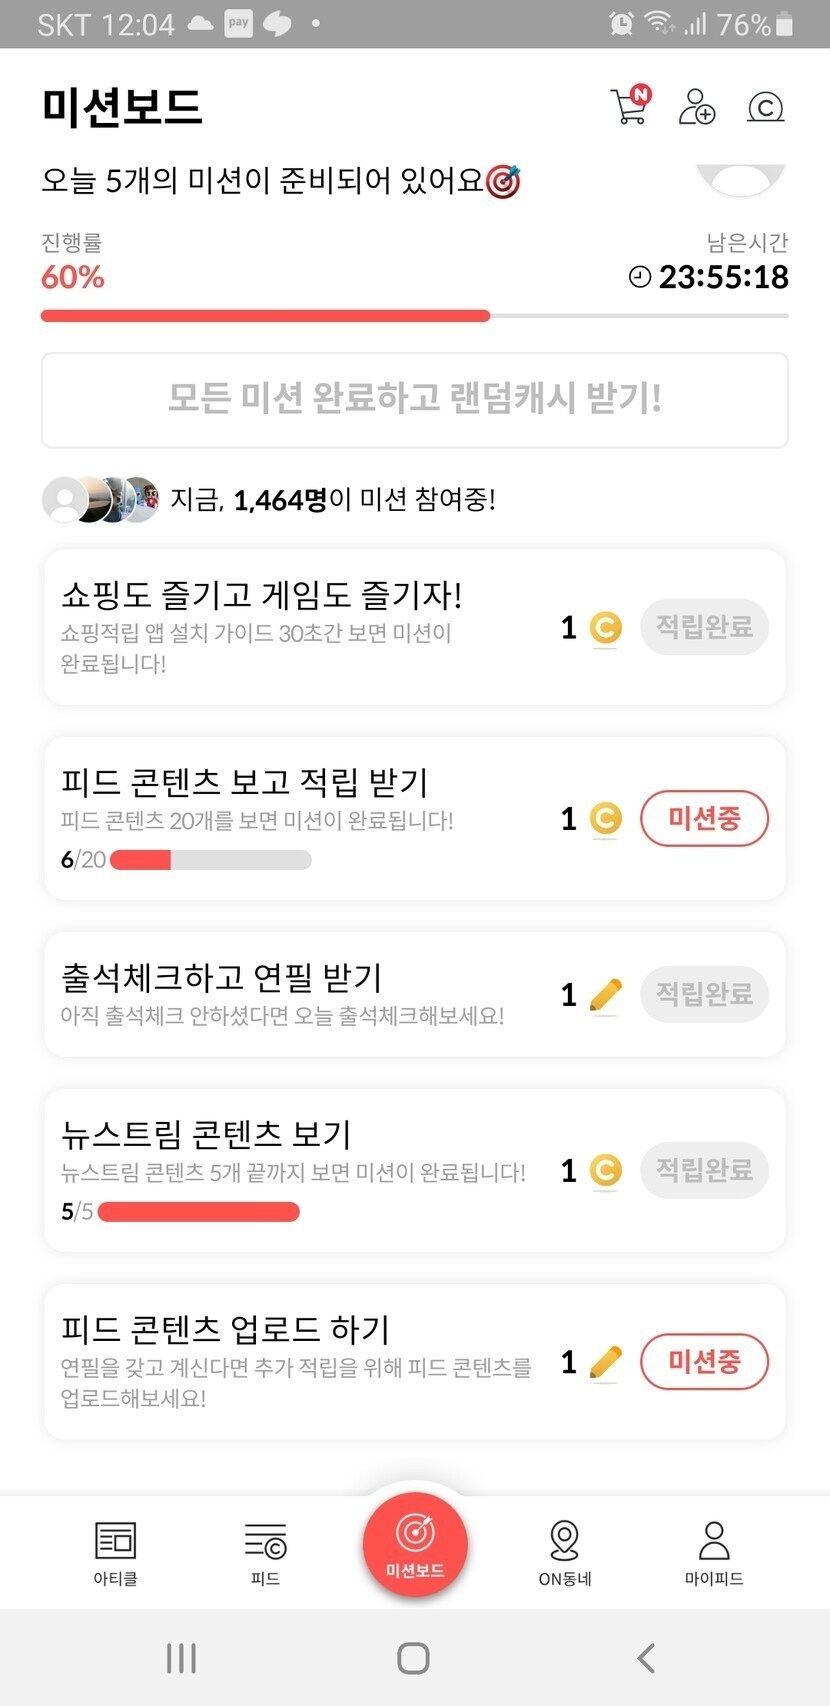Tap the add friend icon
Viewport: 830px width, 1706px height.
(x=696, y=106)
